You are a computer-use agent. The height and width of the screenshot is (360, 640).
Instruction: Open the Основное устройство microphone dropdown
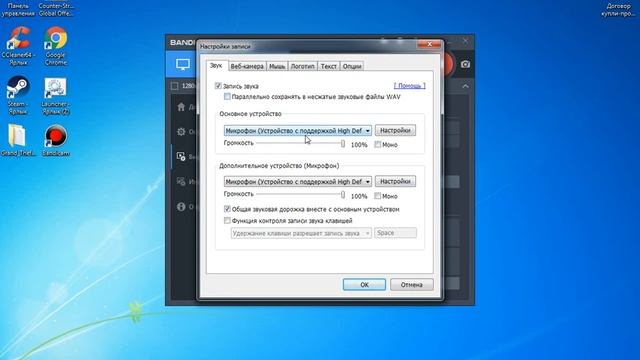tap(298, 131)
